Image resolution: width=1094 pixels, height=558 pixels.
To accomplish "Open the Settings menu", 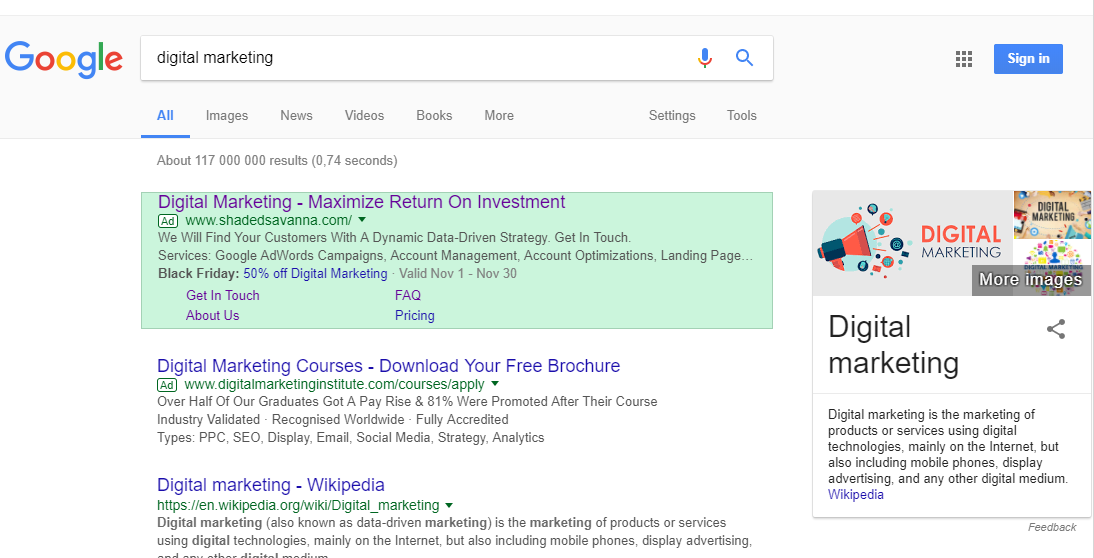I will 672,116.
